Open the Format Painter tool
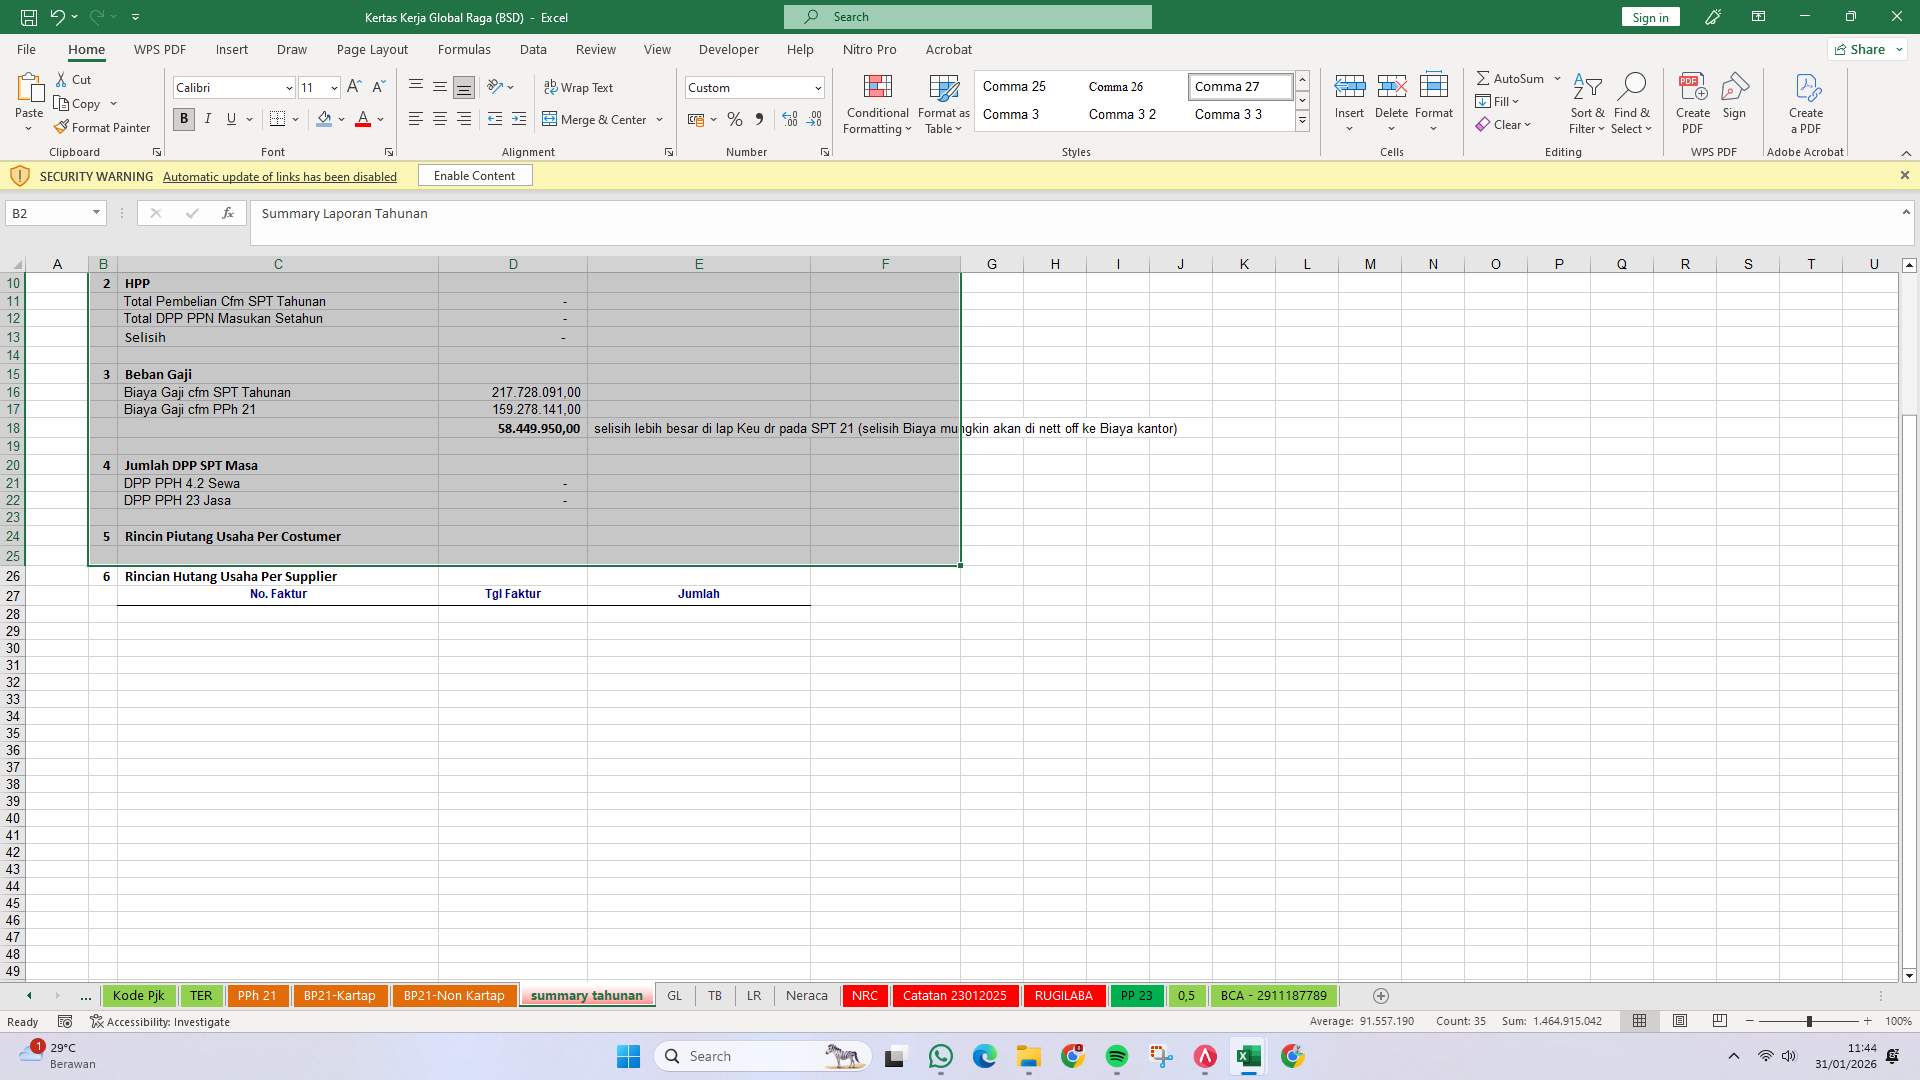Viewport: 1920px width, 1080px height. 103,127
